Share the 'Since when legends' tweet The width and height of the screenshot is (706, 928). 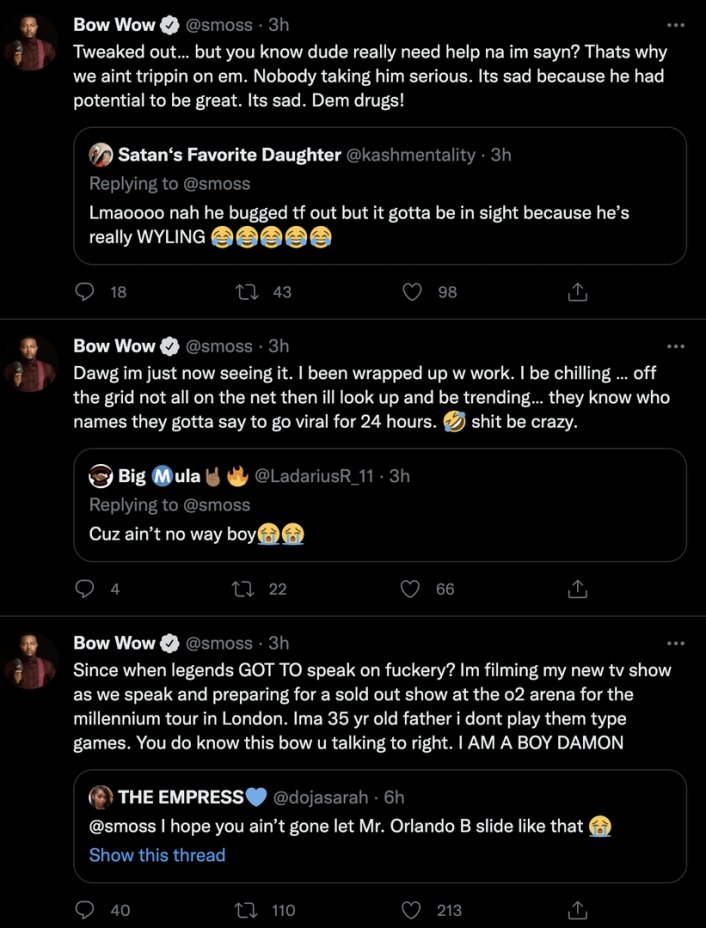(x=577, y=909)
